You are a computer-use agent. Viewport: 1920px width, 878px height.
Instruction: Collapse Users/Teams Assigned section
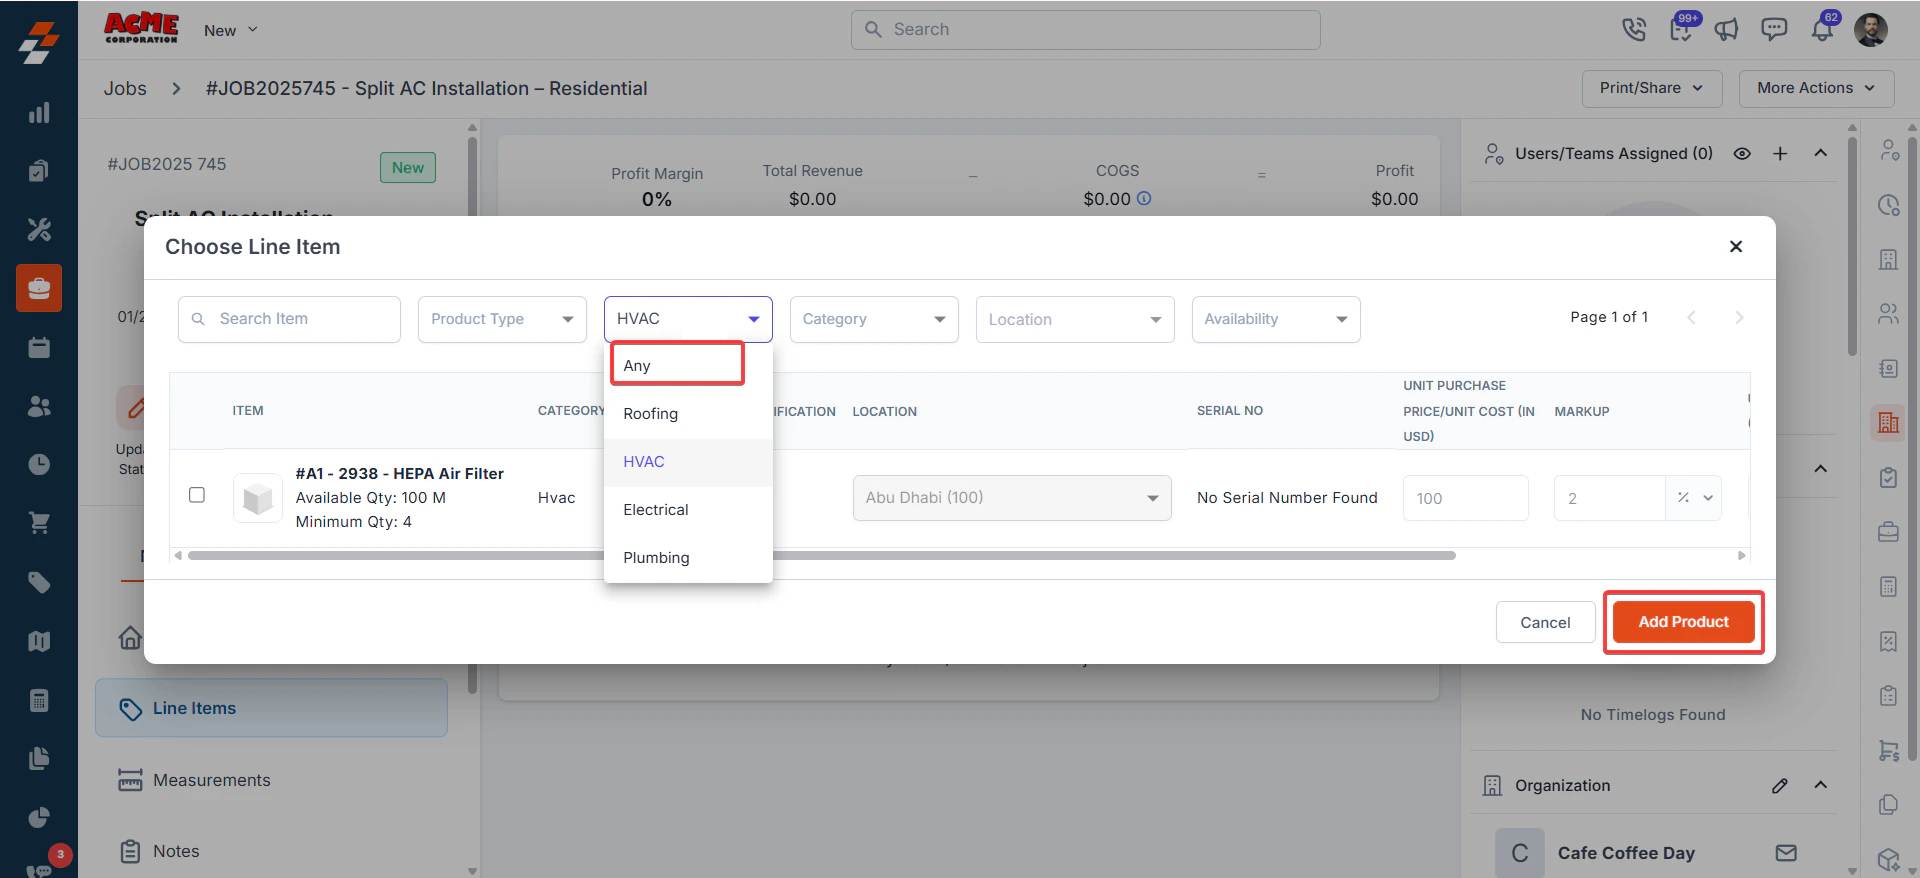click(x=1821, y=153)
